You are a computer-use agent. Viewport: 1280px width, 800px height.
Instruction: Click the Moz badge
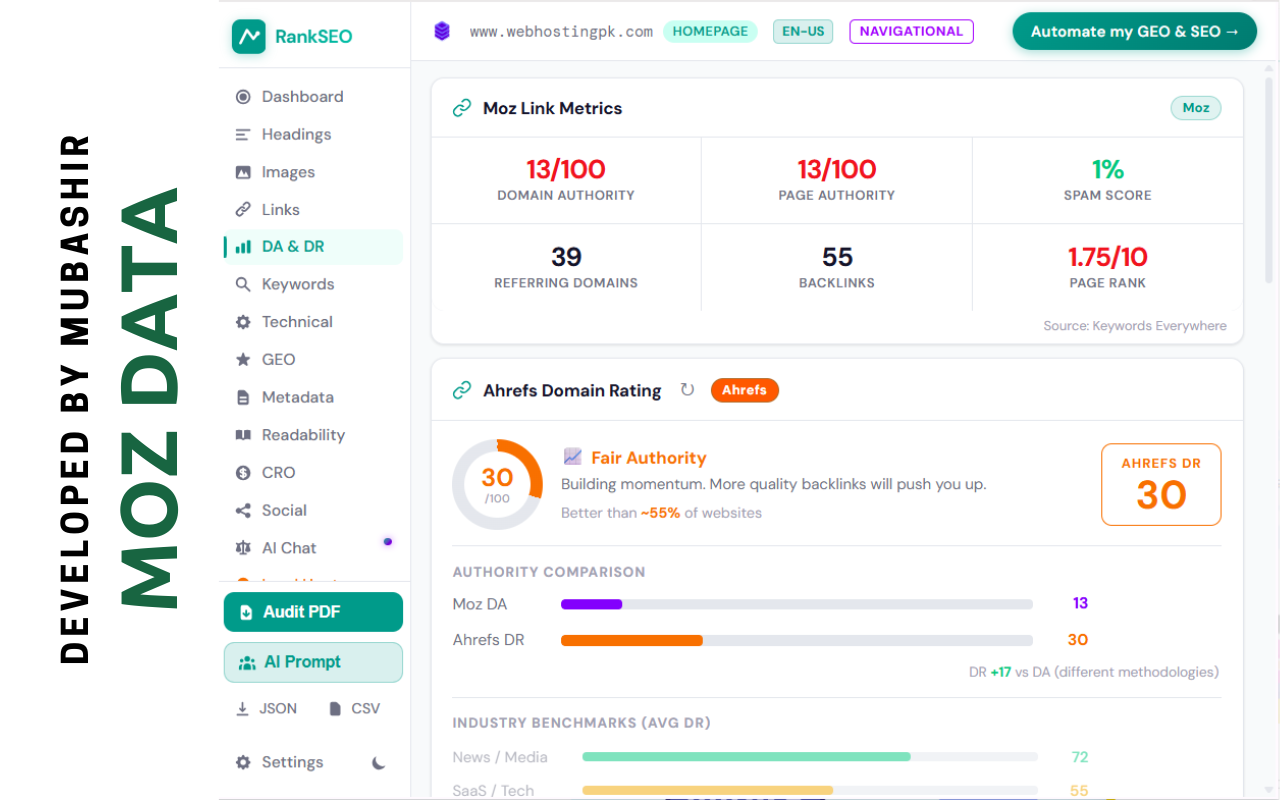[1196, 108]
